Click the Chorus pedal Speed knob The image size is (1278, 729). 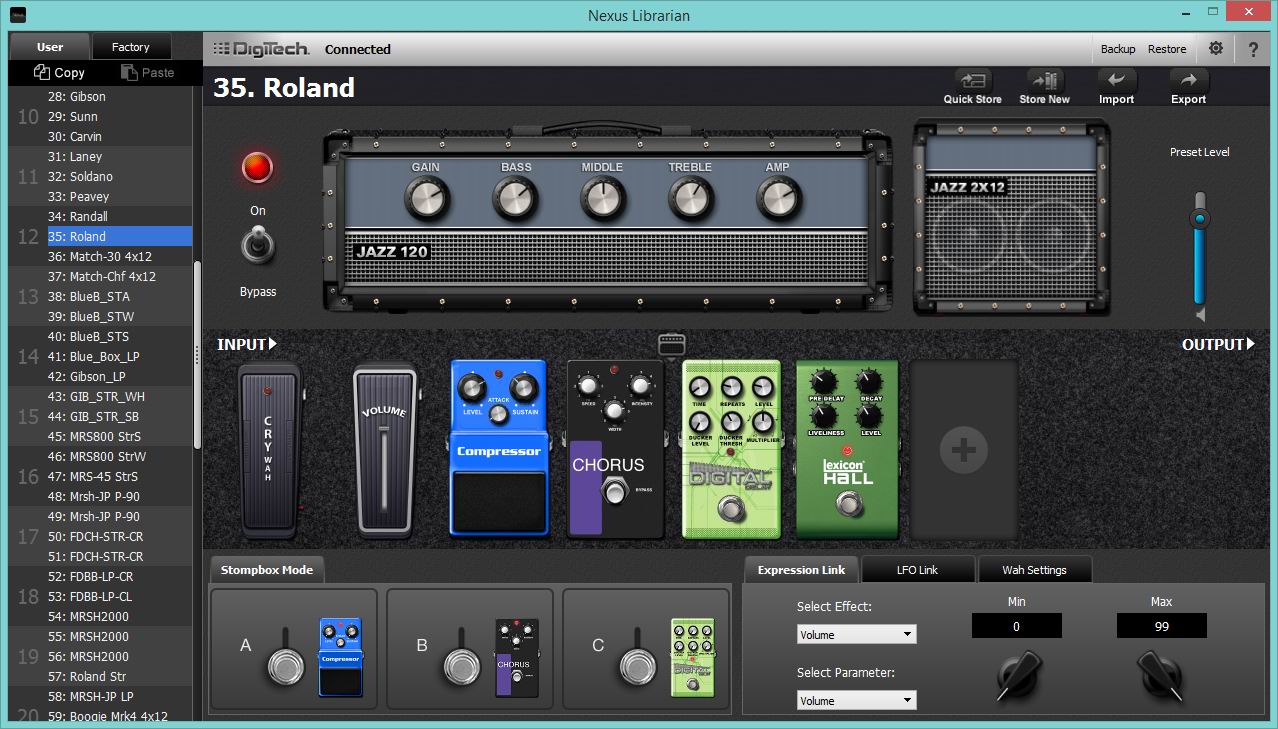click(x=589, y=386)
